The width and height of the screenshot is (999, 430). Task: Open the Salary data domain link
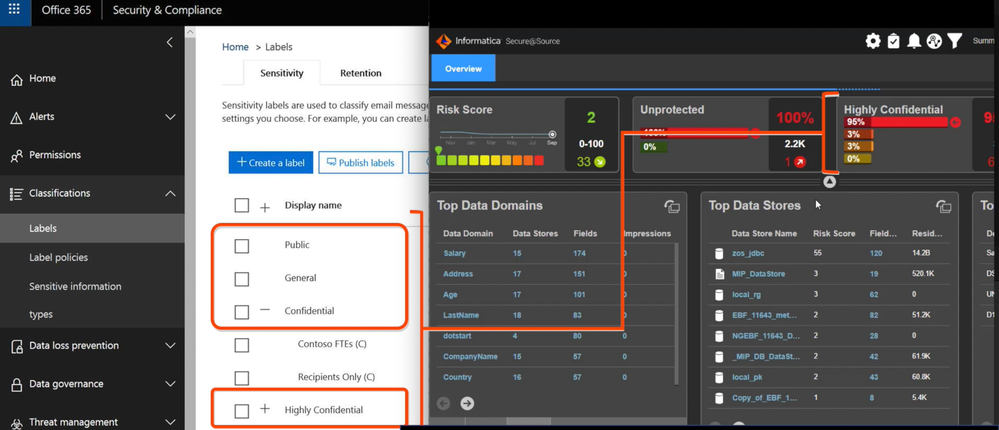[454, 254]
